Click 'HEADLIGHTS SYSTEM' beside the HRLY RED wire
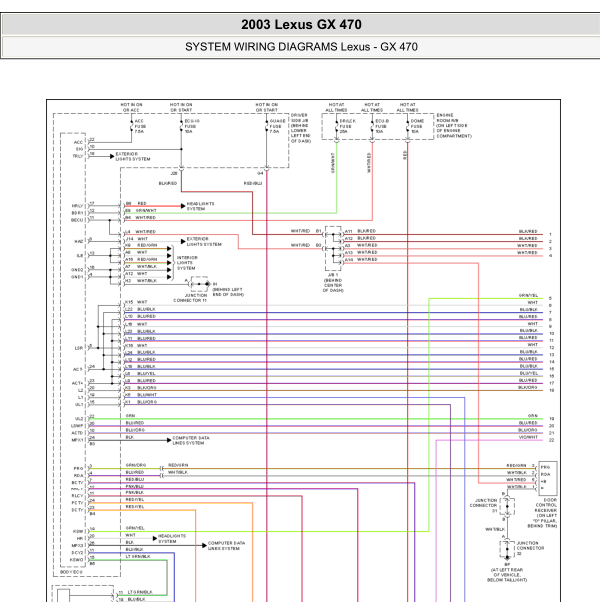Viewport: 600px width, 602px height. point(200,206)
